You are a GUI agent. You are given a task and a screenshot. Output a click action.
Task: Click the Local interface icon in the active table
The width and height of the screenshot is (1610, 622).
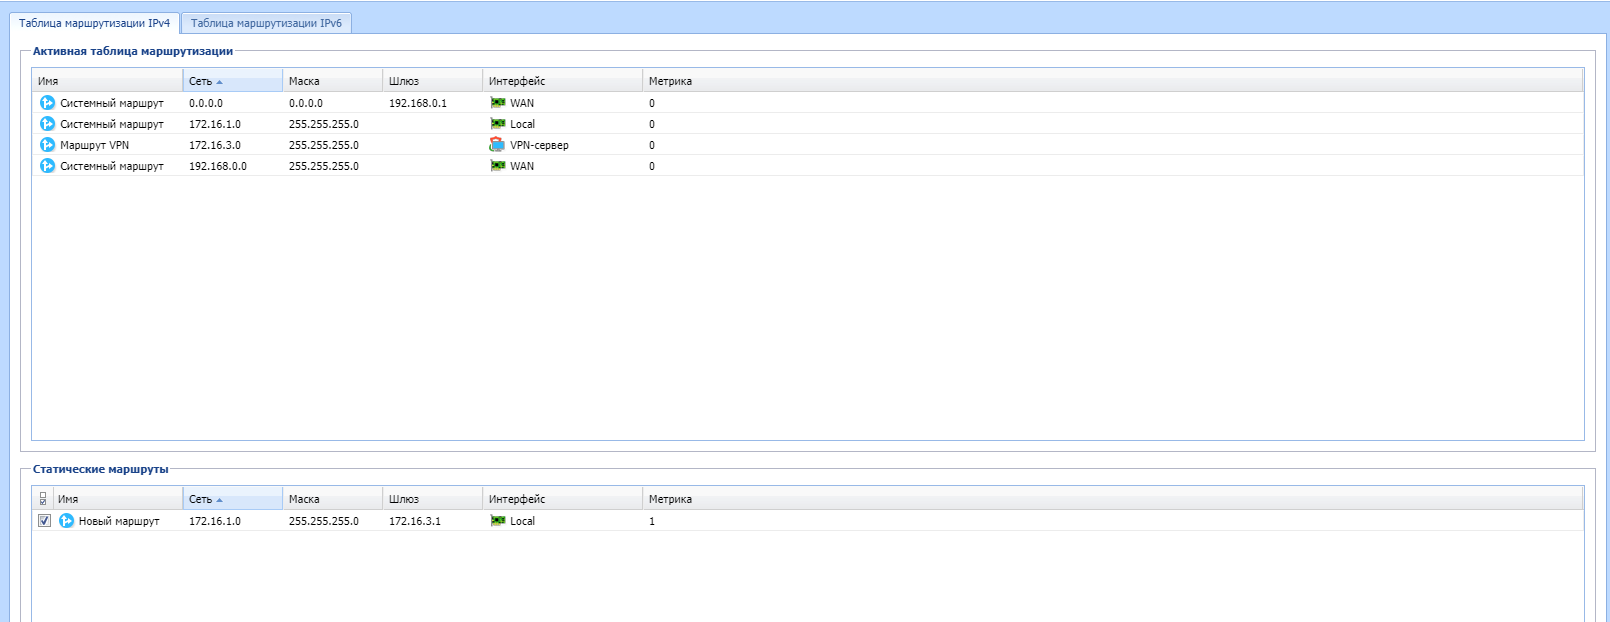(497, 124)
